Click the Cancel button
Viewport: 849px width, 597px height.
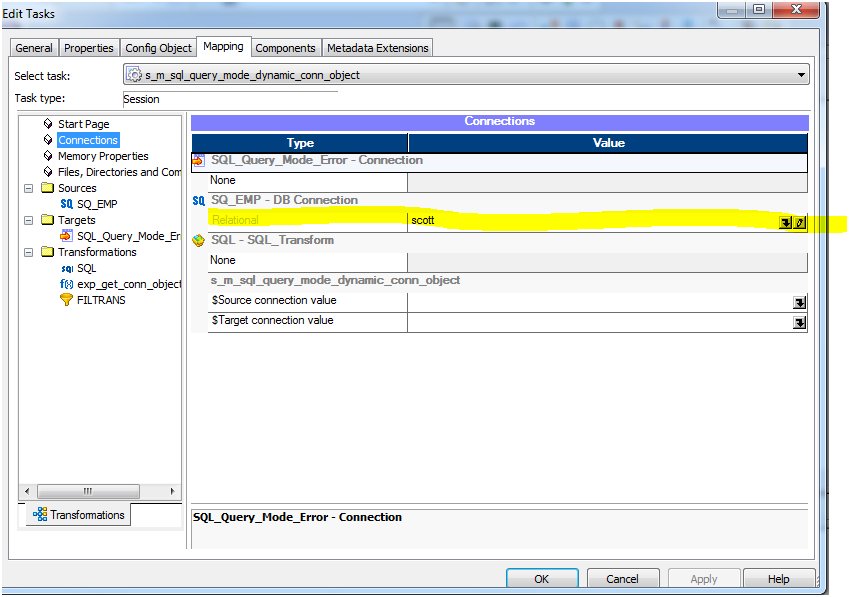pos(623,578)
